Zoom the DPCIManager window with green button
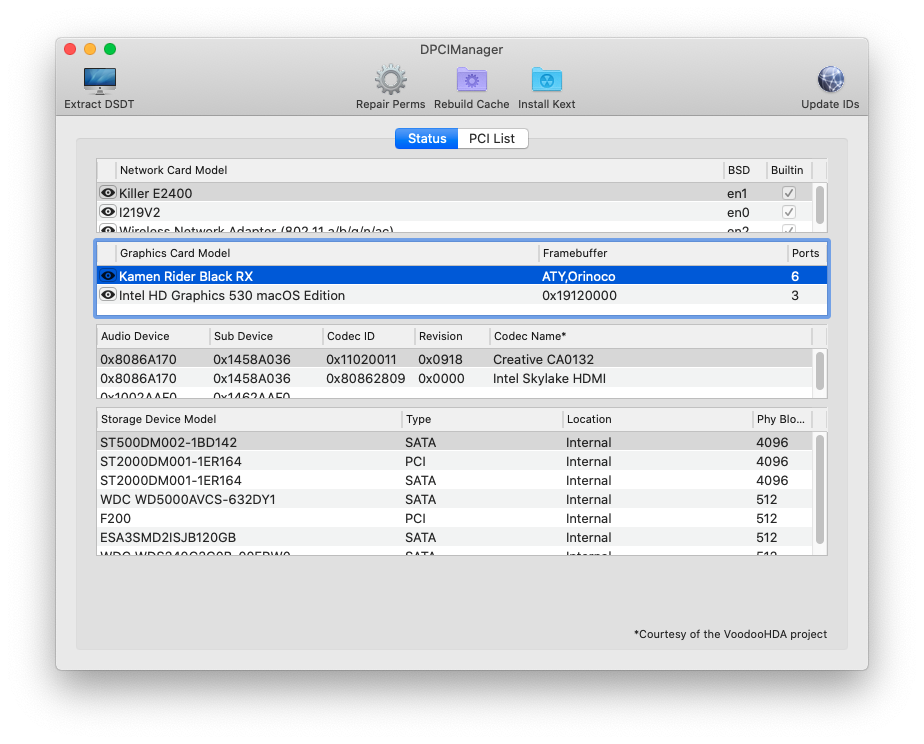924x744 pixels. tap(110, 49)
